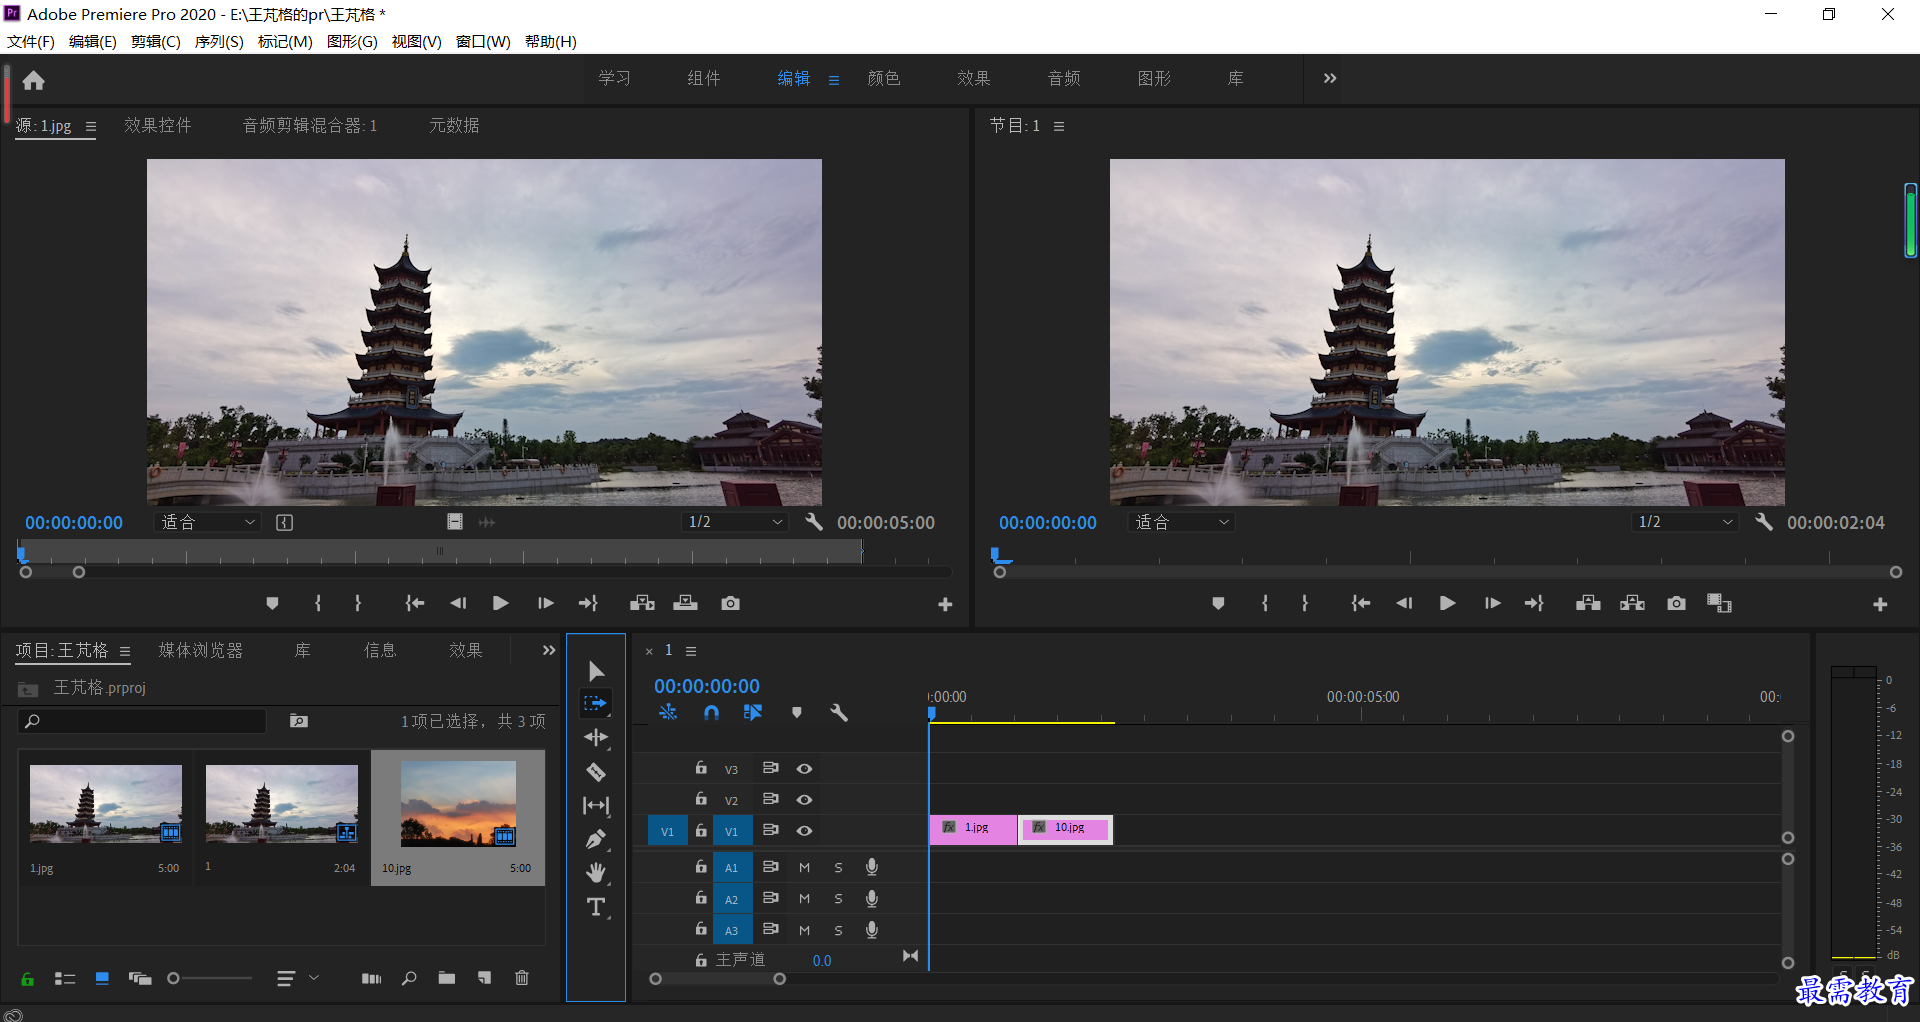
Task: Delete selected item with trash icon
Action: pyautogui.click(x=522, y=978)
